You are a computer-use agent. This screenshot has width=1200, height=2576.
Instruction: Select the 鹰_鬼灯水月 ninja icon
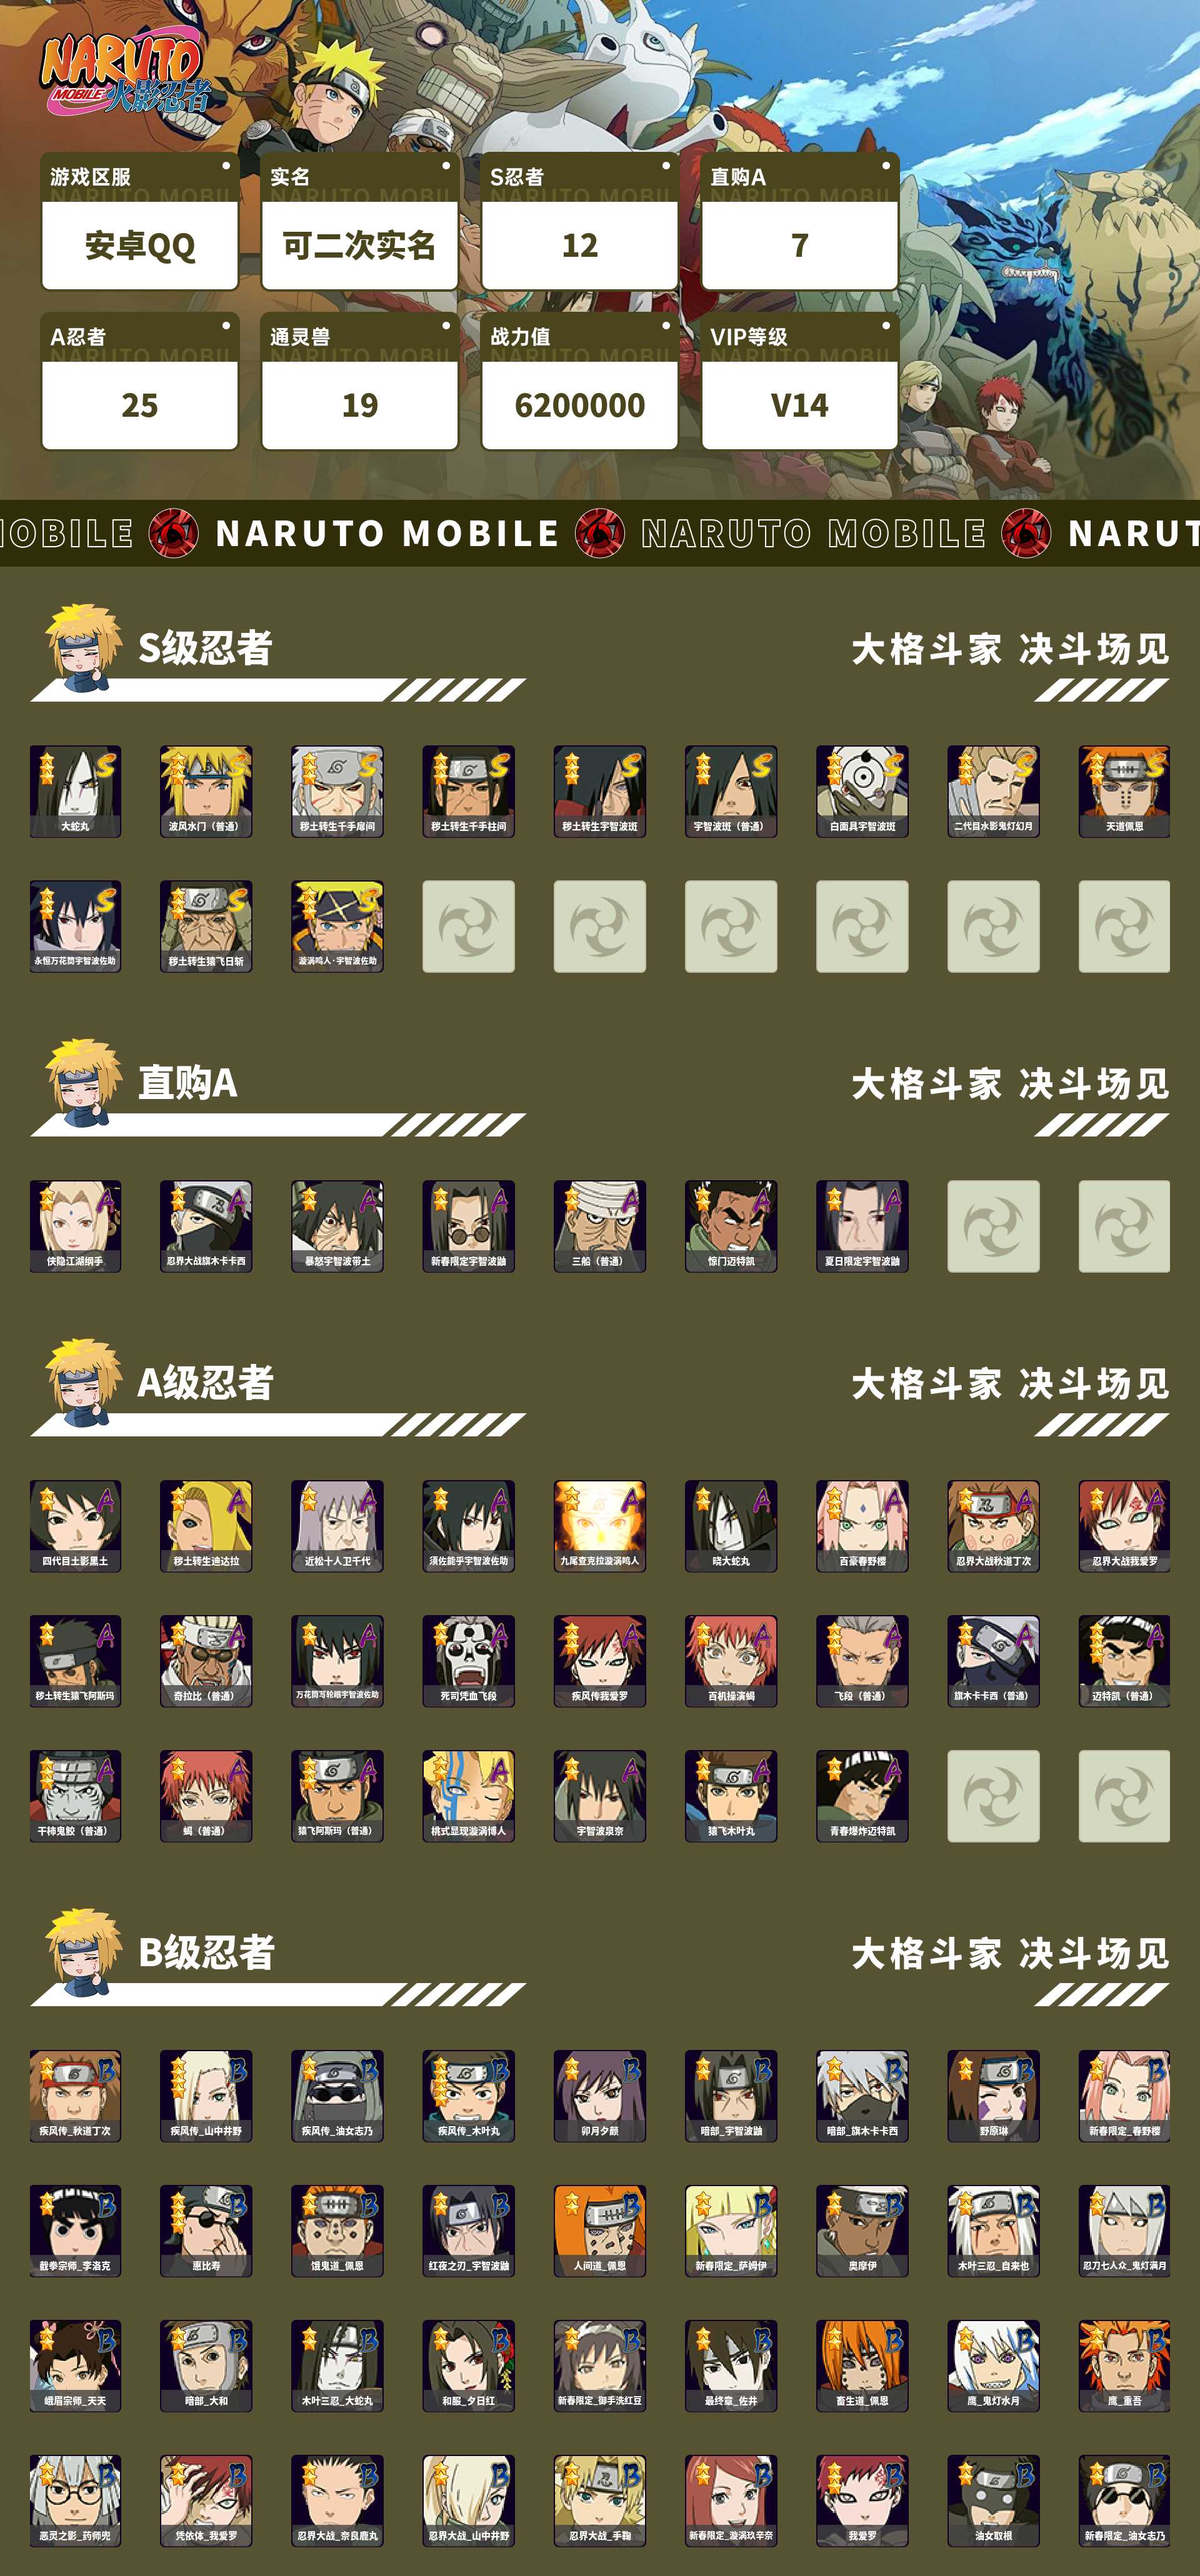(993, 2366)
